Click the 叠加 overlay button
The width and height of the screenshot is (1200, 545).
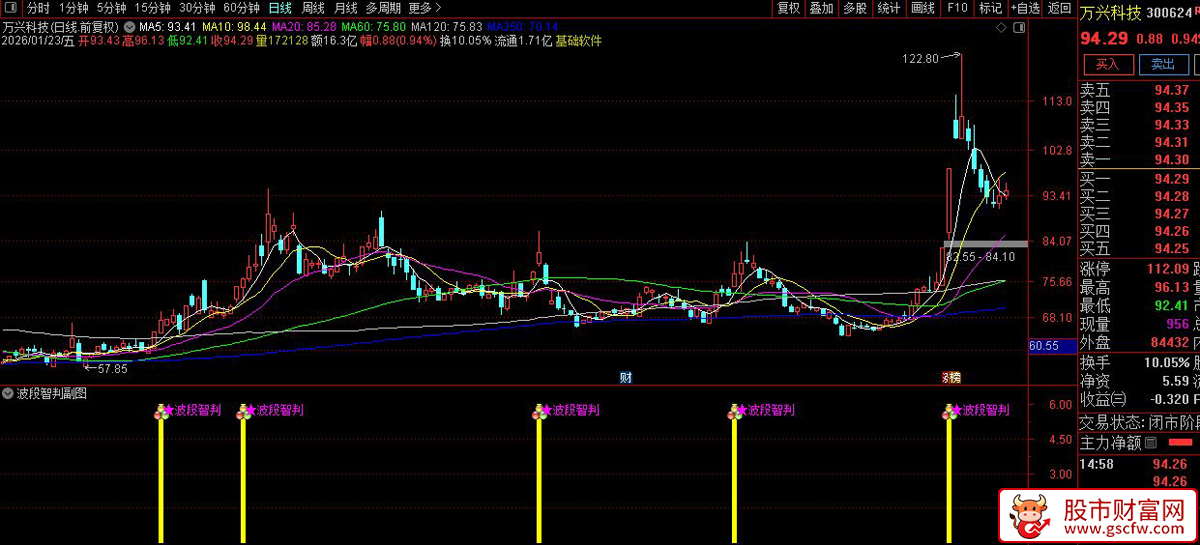pos(821,8)
